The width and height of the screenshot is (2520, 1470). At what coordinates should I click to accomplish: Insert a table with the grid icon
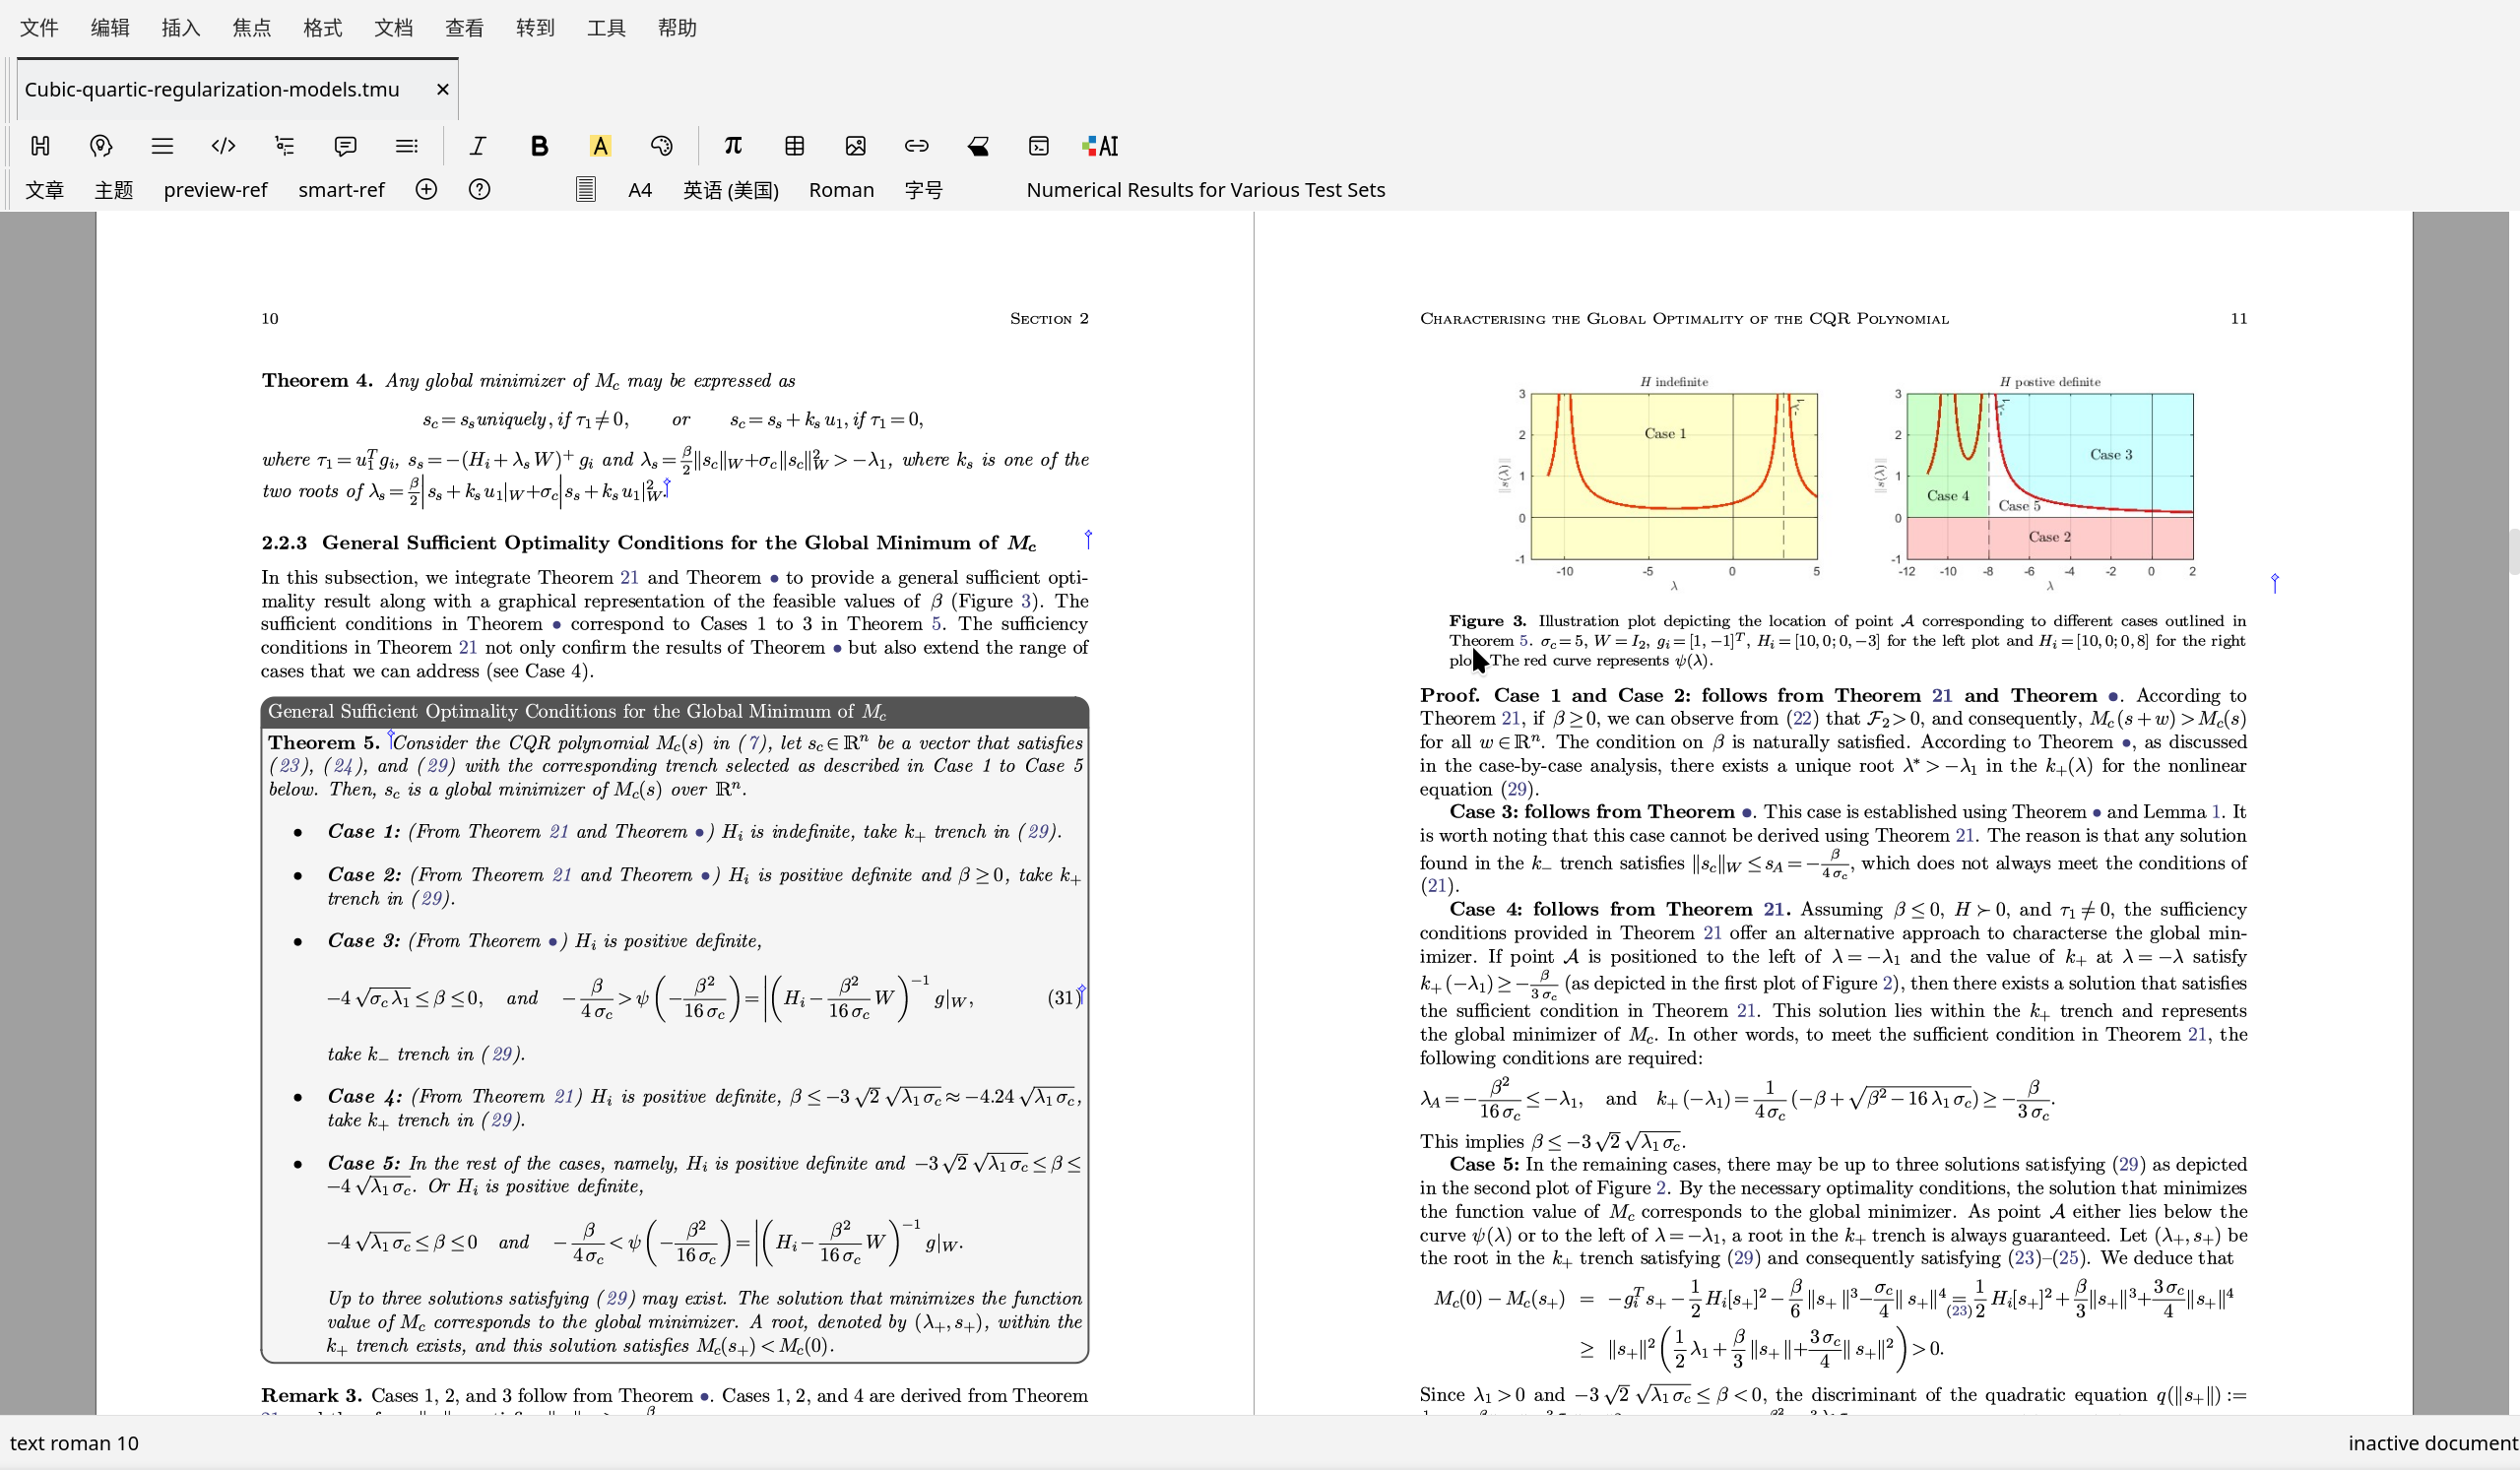[x=794, y=146]
